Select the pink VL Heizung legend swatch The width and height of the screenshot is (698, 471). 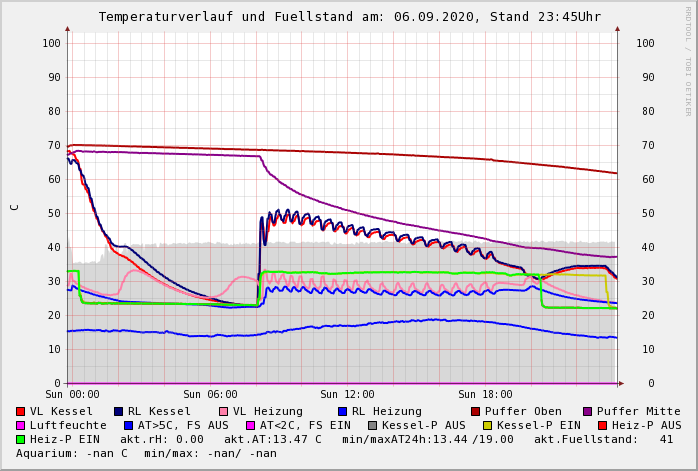click(223, 411)
